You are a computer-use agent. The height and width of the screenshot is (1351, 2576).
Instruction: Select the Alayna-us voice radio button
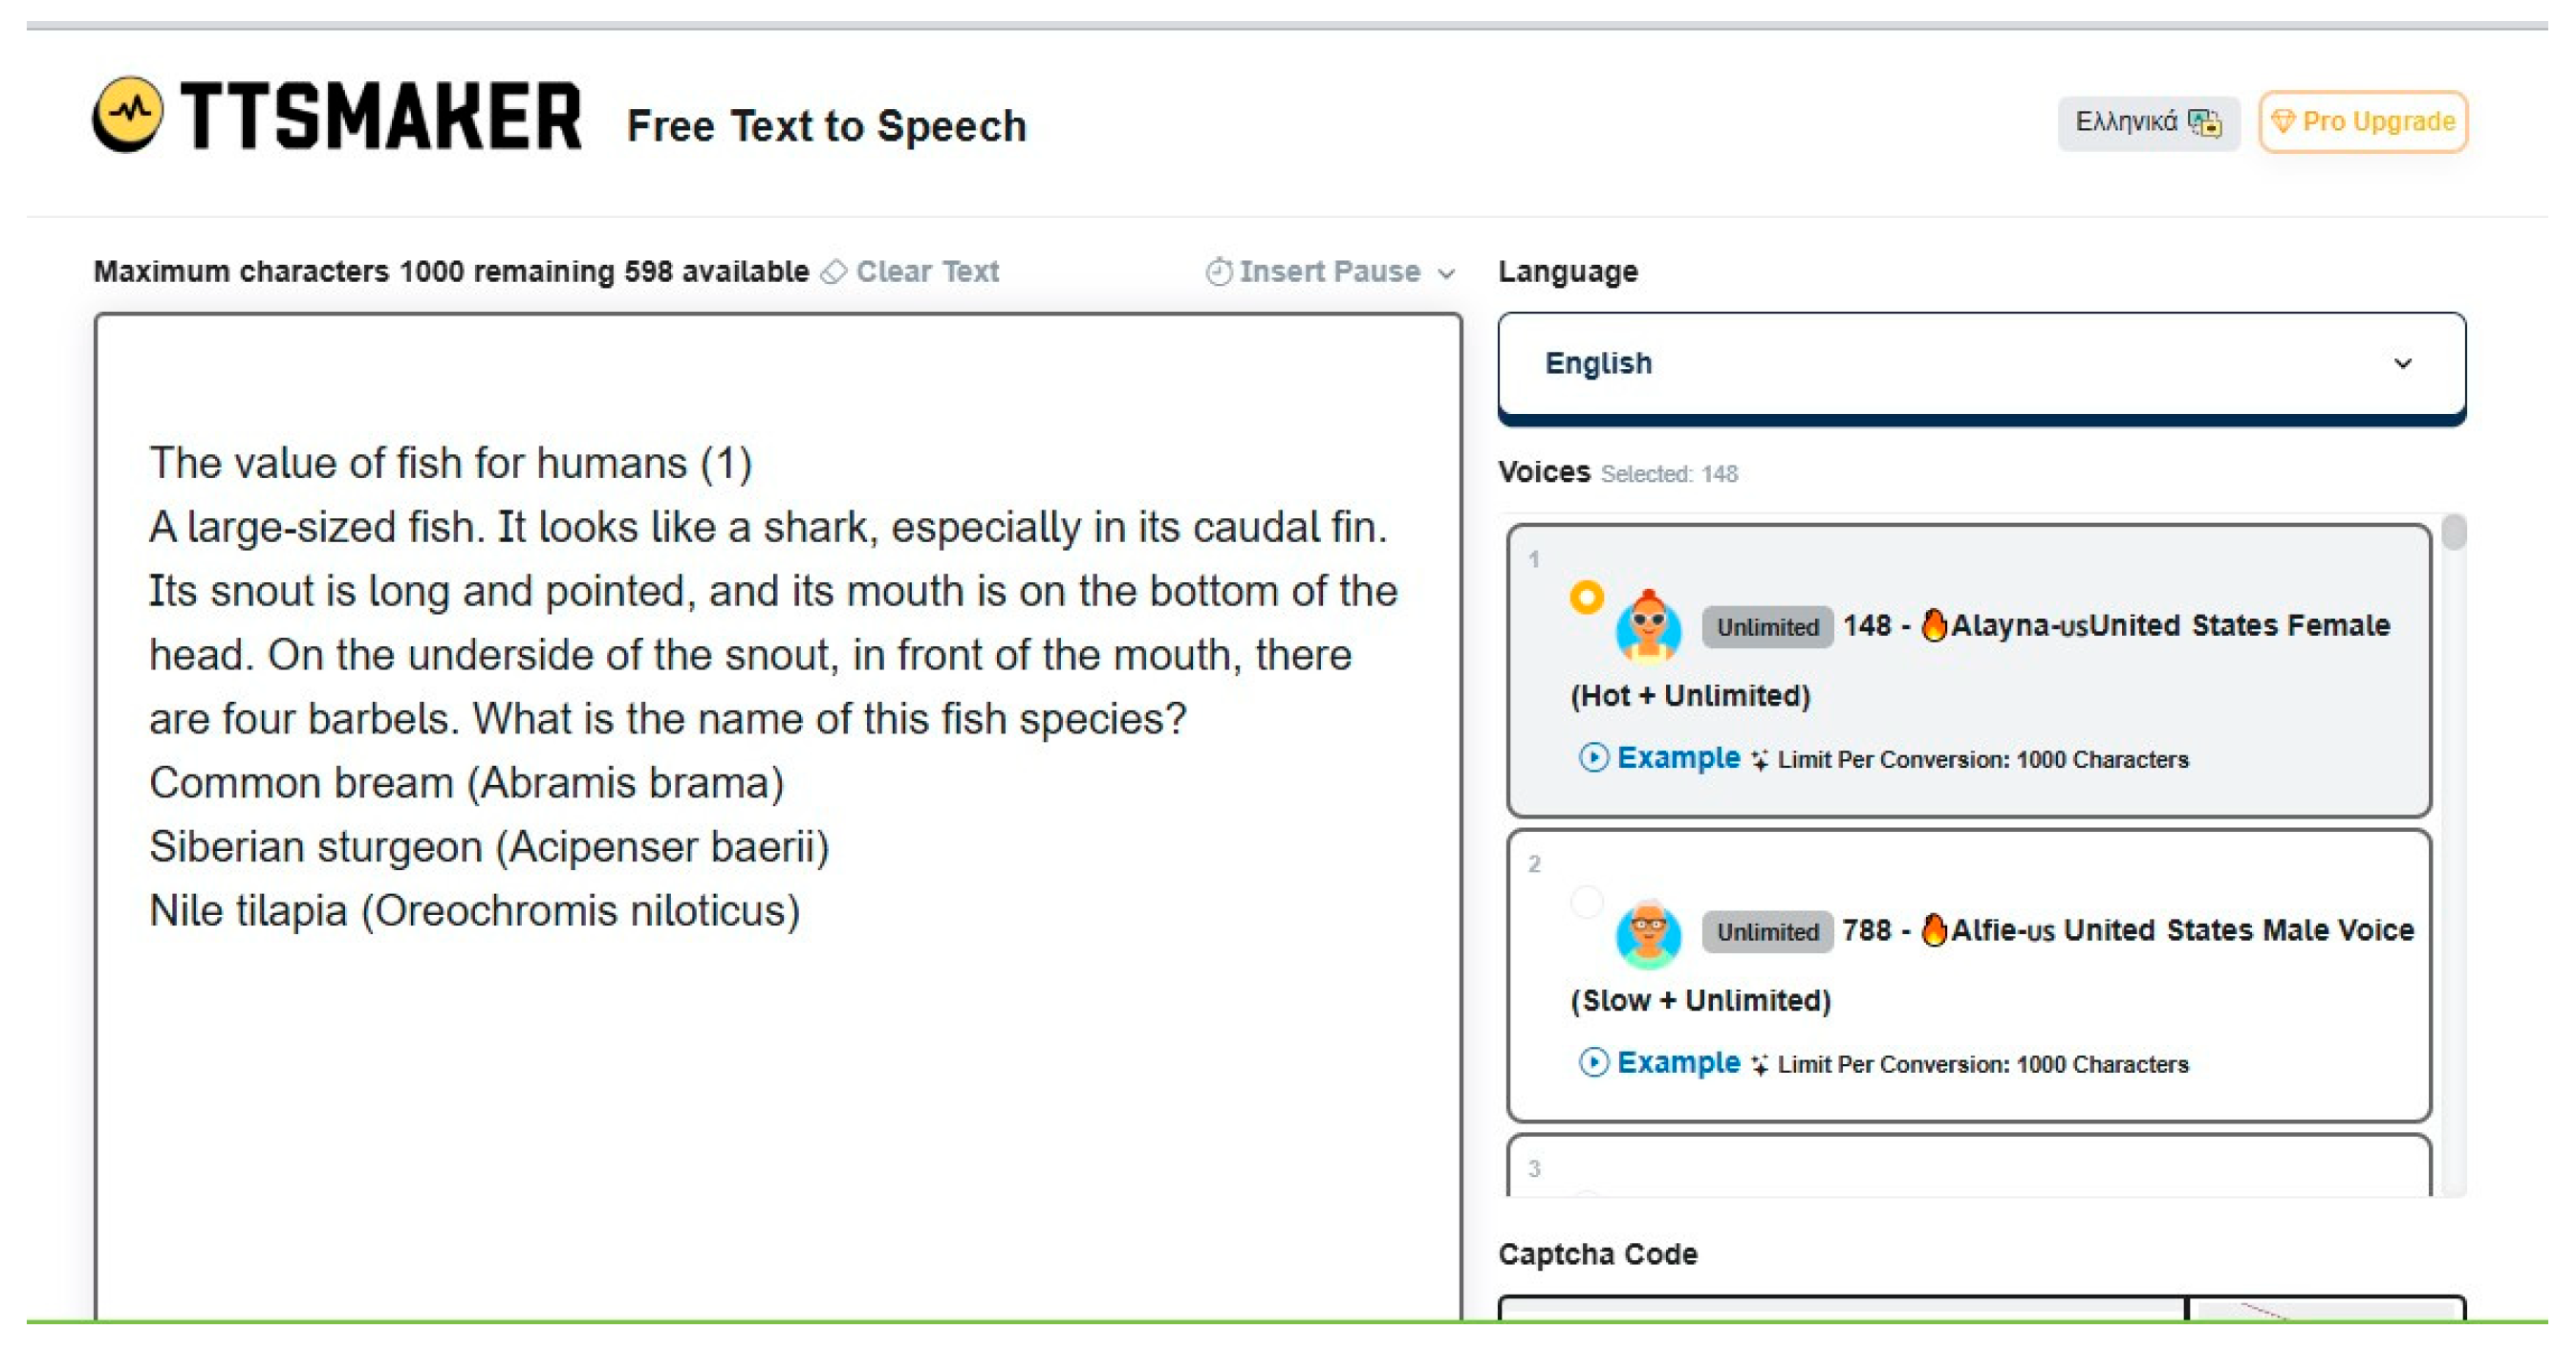tap(1586, 597)
